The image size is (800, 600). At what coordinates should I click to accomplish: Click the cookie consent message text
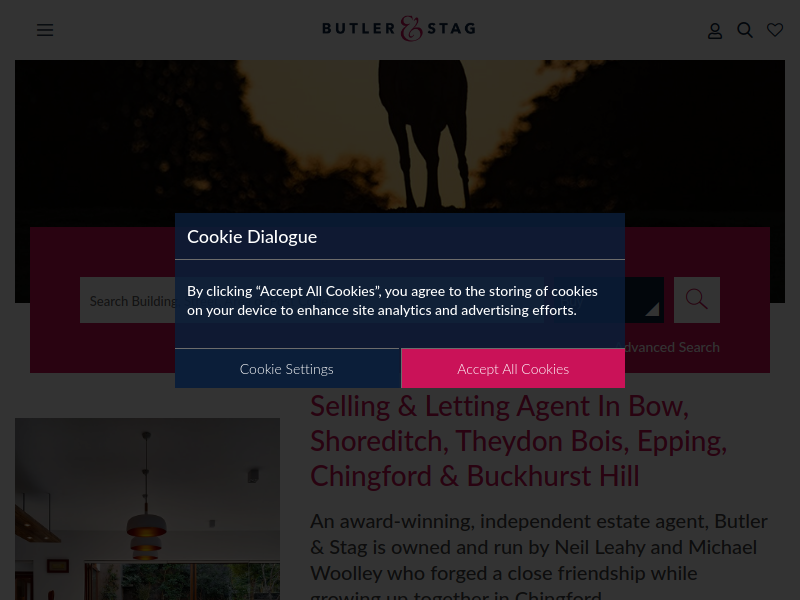[392, 301]
